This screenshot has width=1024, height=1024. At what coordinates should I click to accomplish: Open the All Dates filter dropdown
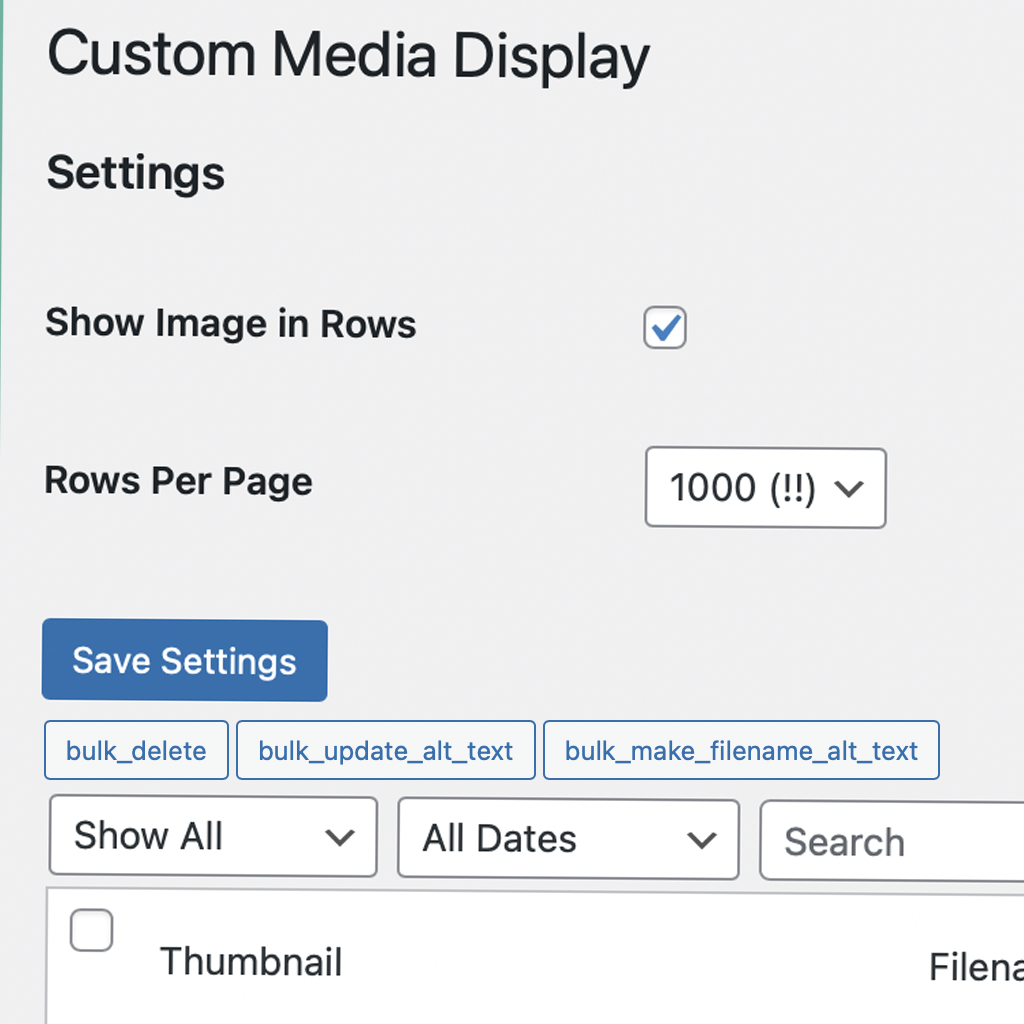[x=569, y=839]
